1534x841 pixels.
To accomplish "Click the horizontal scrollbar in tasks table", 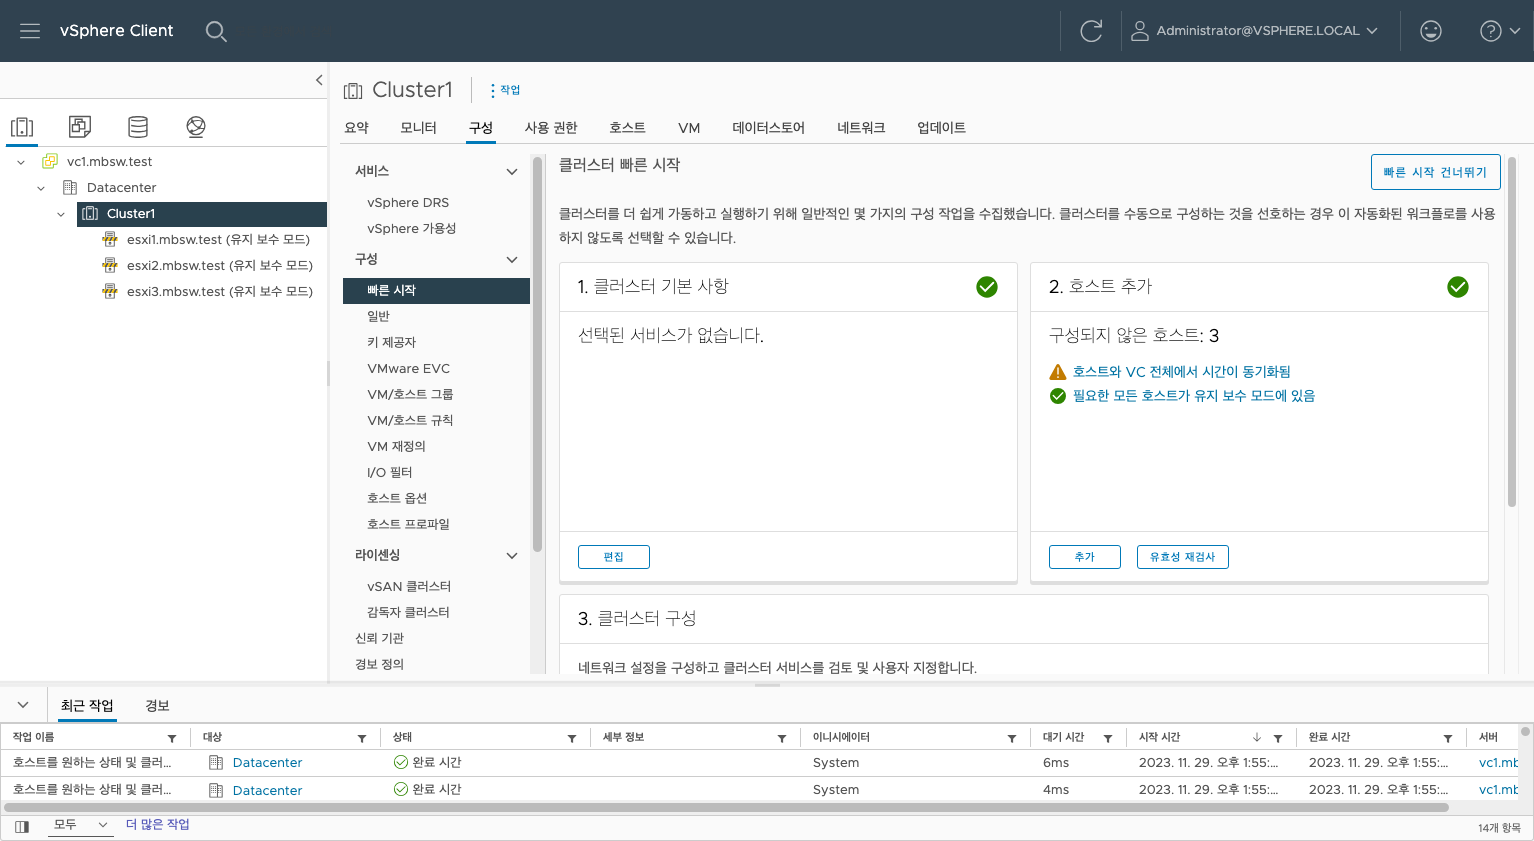I will coord(727,807).
